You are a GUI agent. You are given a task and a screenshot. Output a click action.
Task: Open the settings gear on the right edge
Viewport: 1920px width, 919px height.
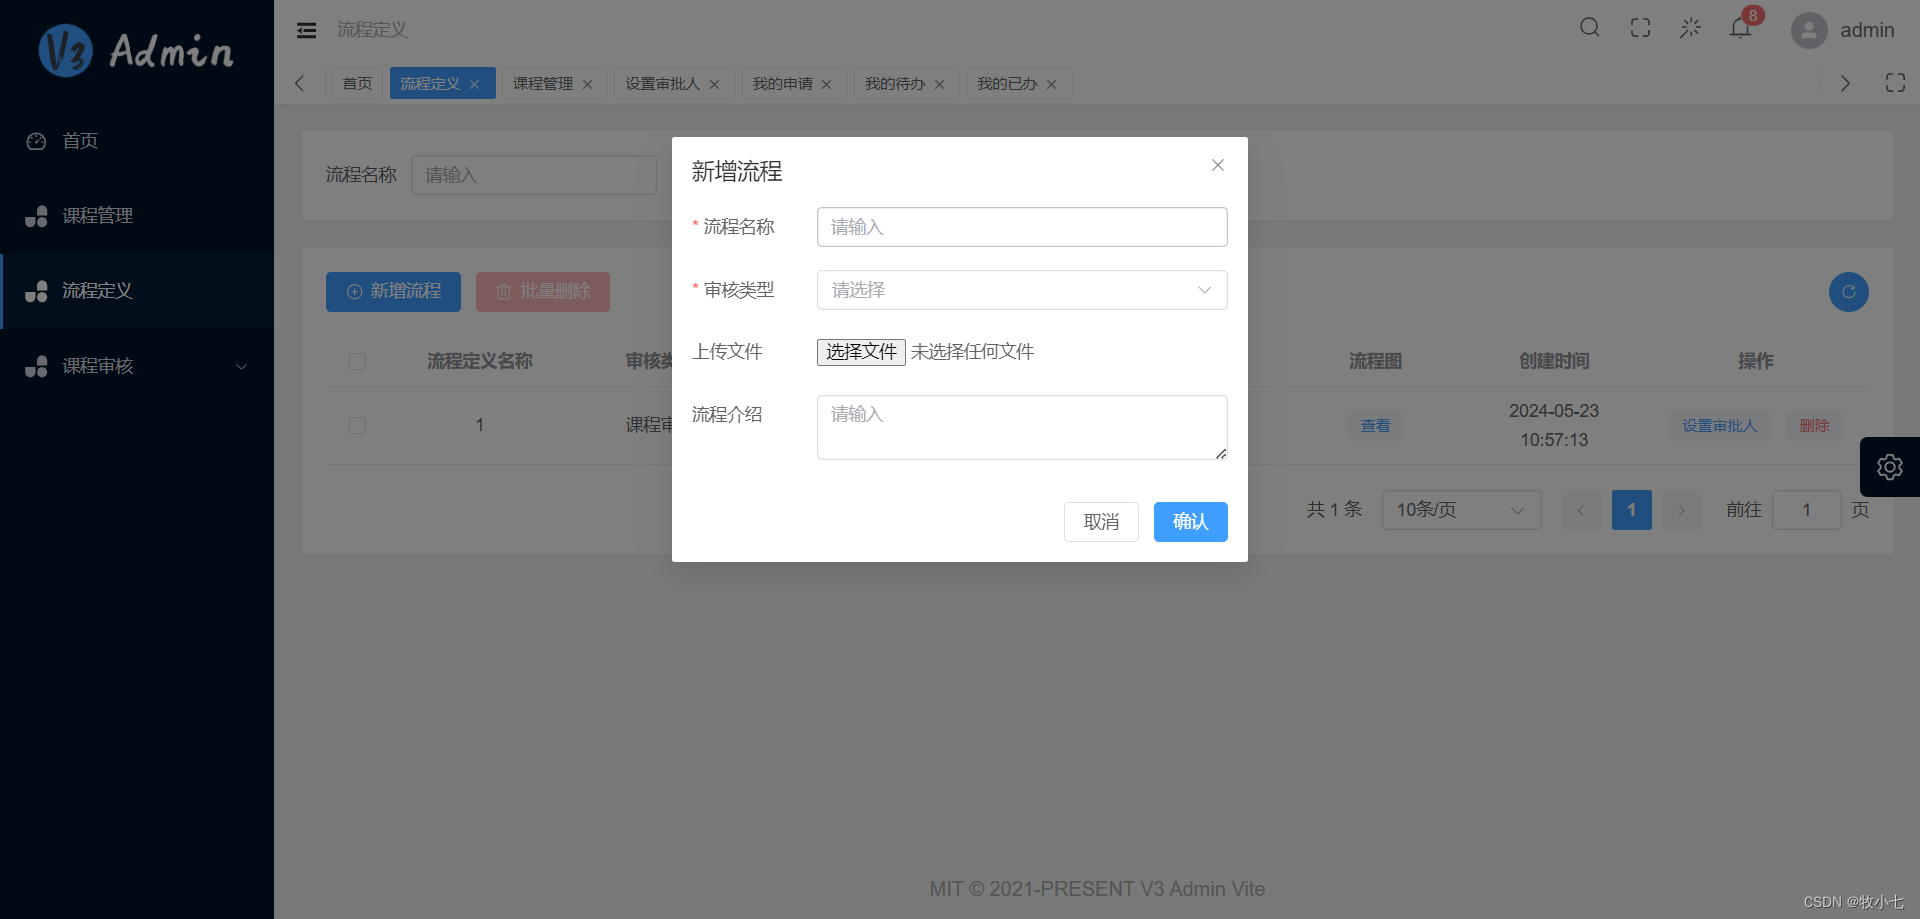point(1890,466)
